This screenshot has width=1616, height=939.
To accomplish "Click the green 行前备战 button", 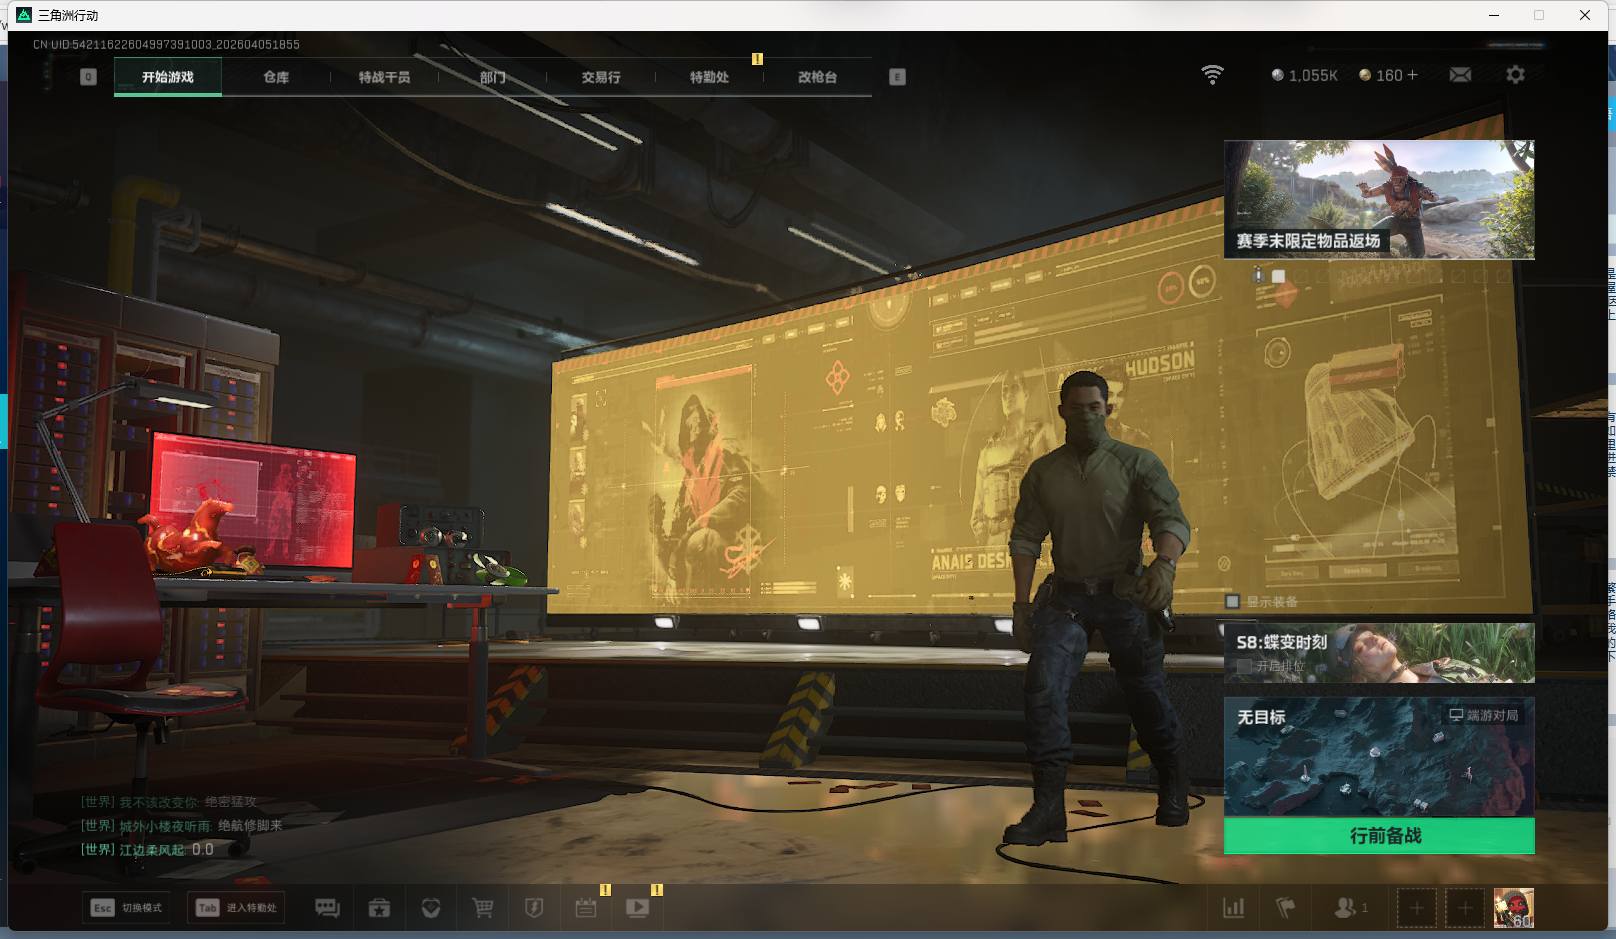I will 1379,836.
